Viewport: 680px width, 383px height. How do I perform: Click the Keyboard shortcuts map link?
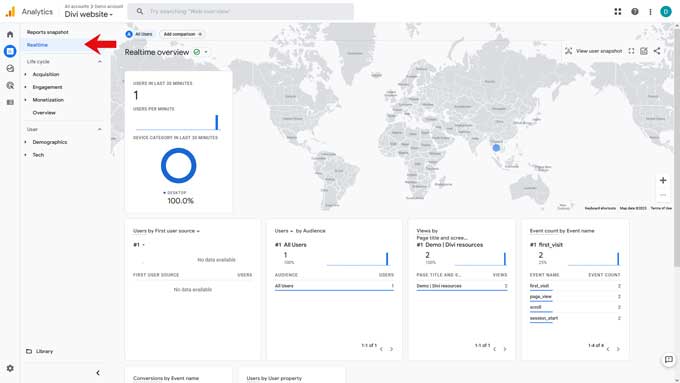[x=600, y=208]
